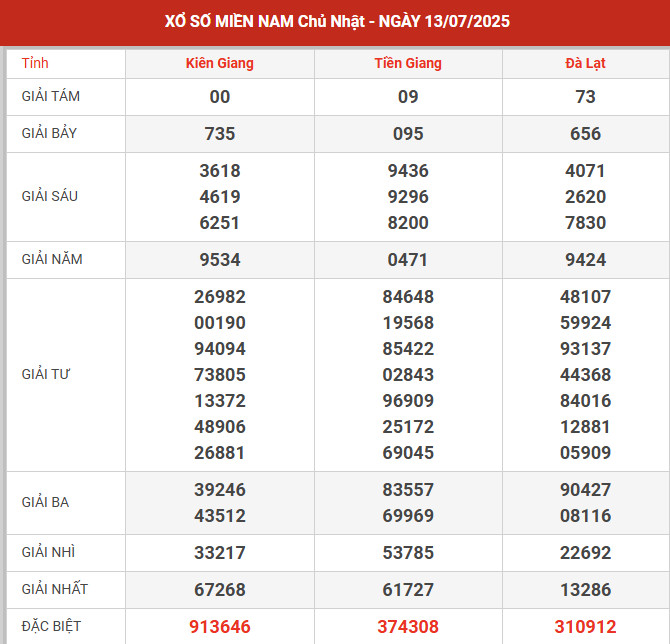Viewport: 670px width, 644px height.
Task: Click Tiền Giang giải tám number 09
Action: click(x=408, y=97)
